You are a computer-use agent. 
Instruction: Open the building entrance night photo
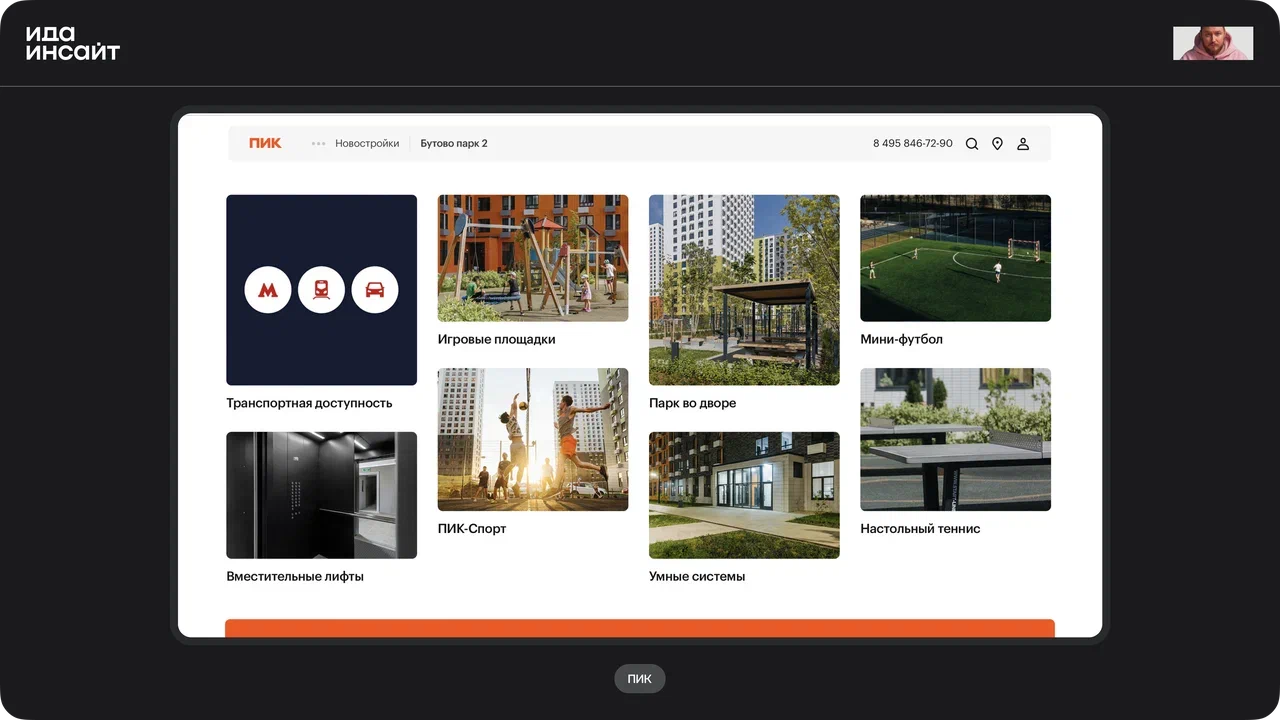(x=744, y=495)
